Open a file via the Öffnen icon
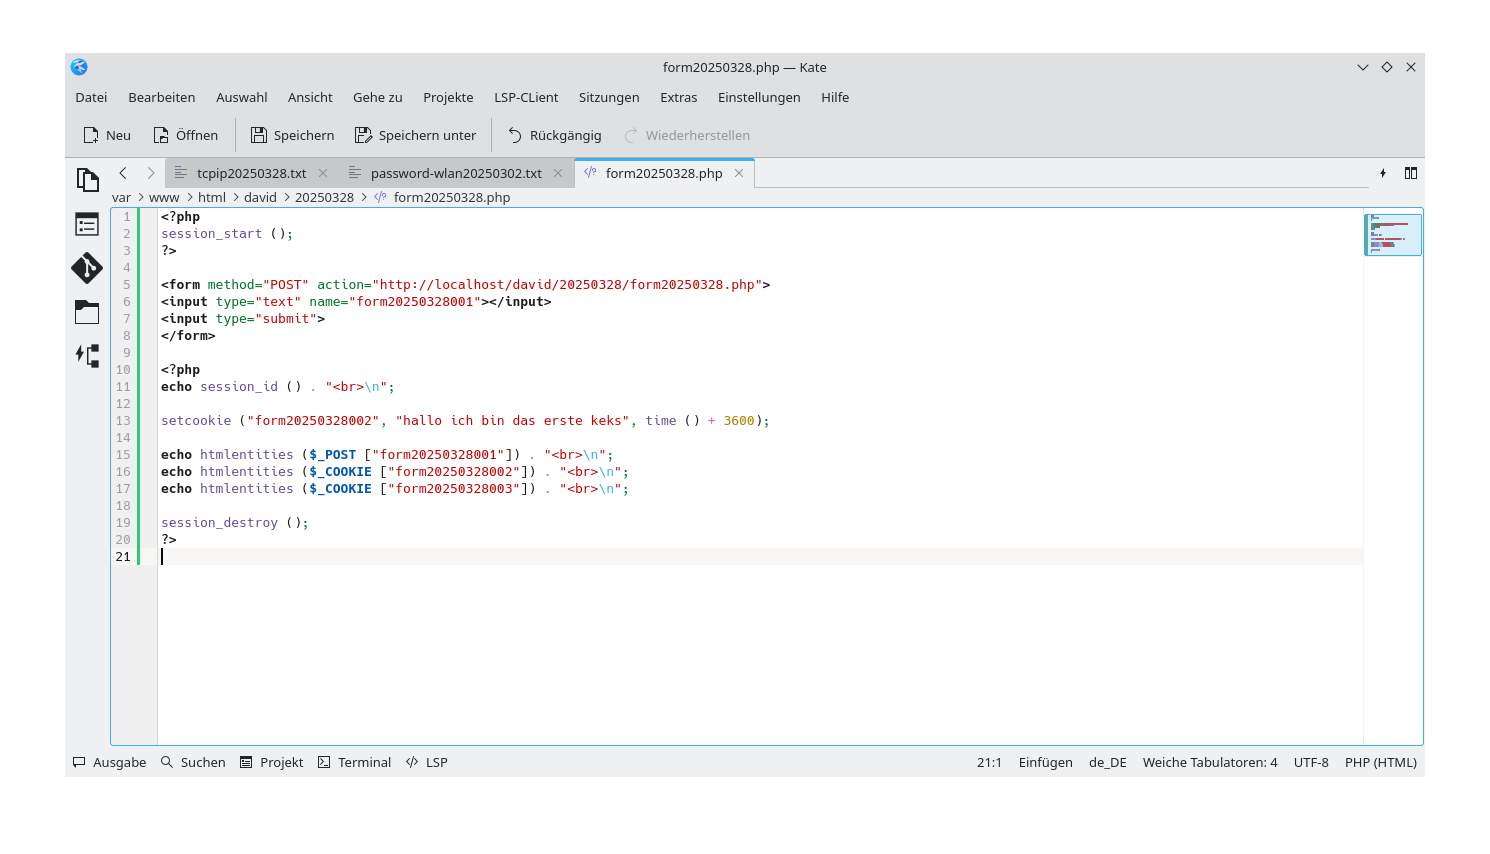 185,134
